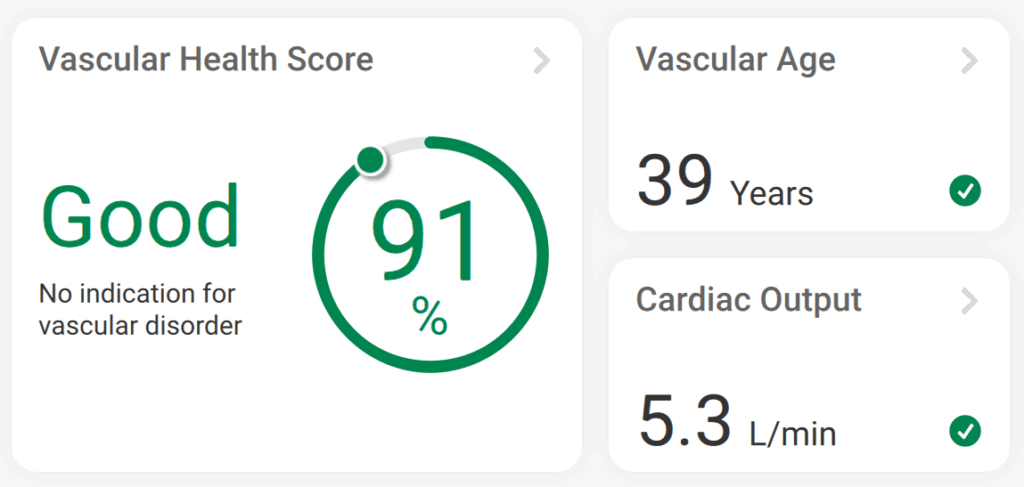Viewport: 1024px width, 487px height.
Task: Expand Vascular Health Score details chevron
Action: [541, 61]
